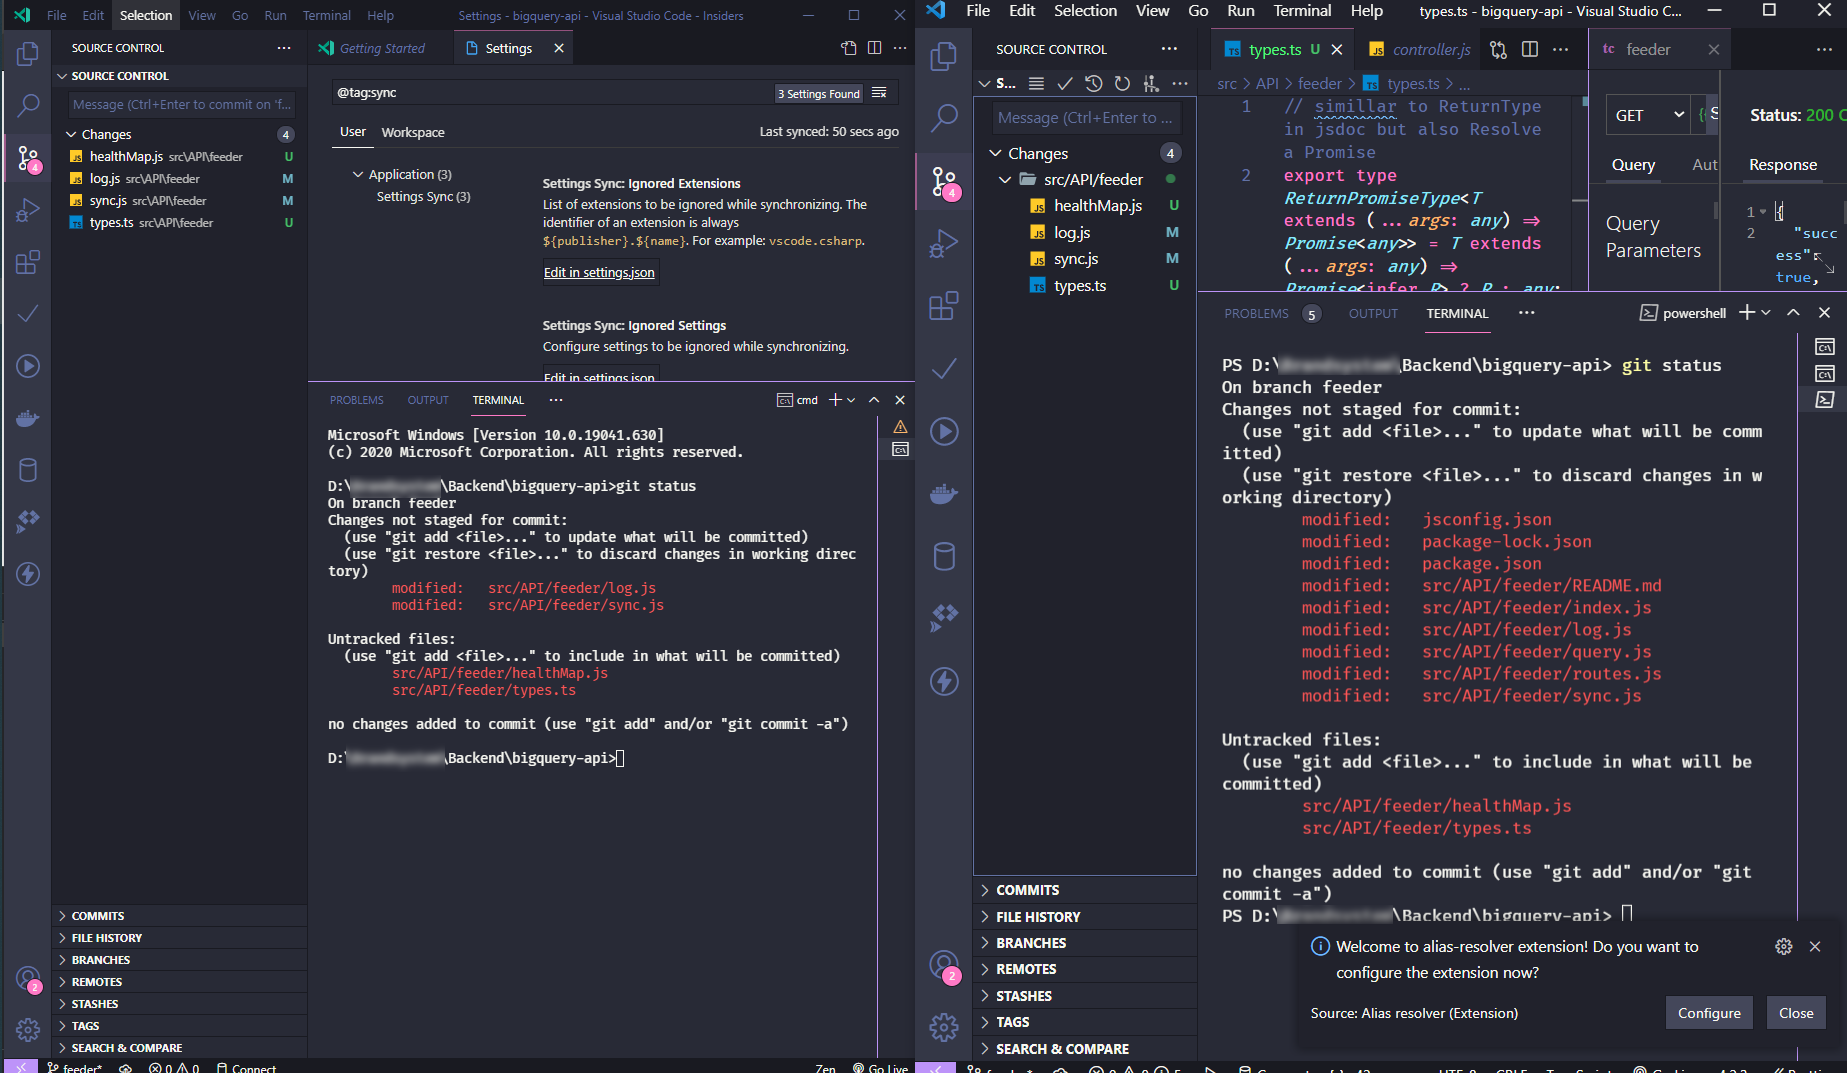This screenshot has width=1847, height=1073.
Task: Open healthMap.js in right Changes list
Action: point(1098,206)
